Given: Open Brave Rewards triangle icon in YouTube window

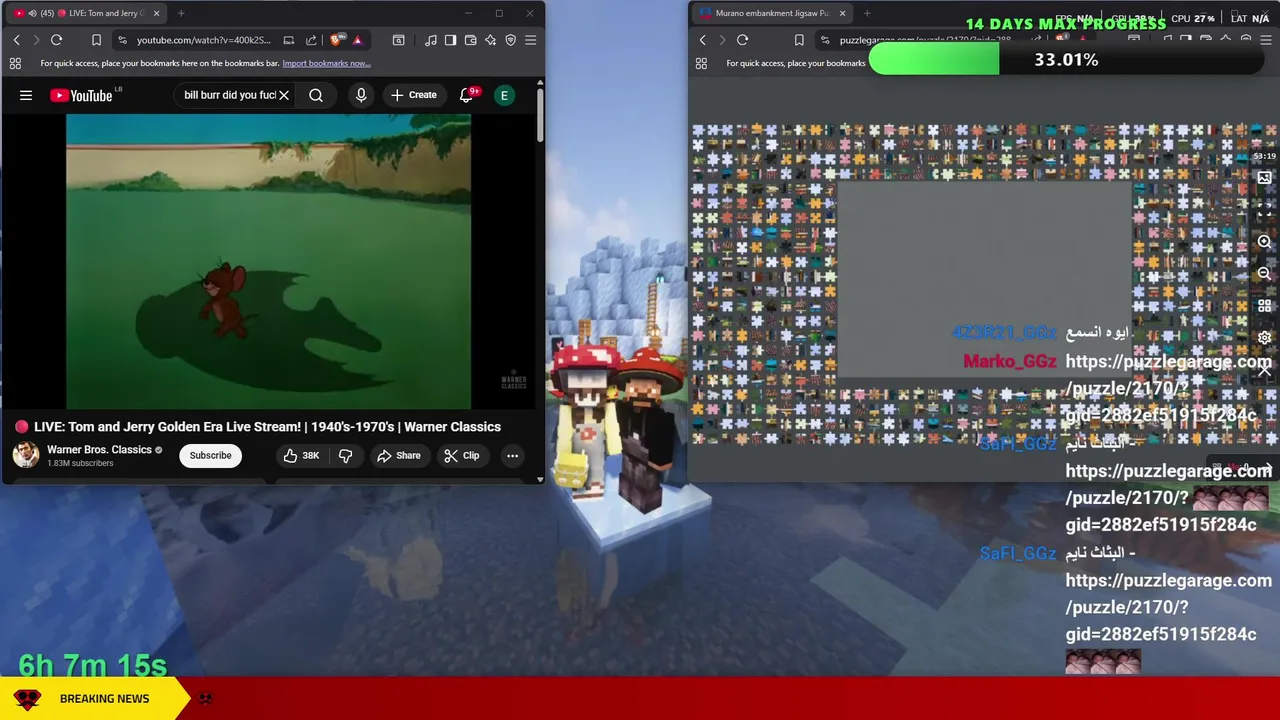Looking at the screenshot, I should click(x=357, y=40).
